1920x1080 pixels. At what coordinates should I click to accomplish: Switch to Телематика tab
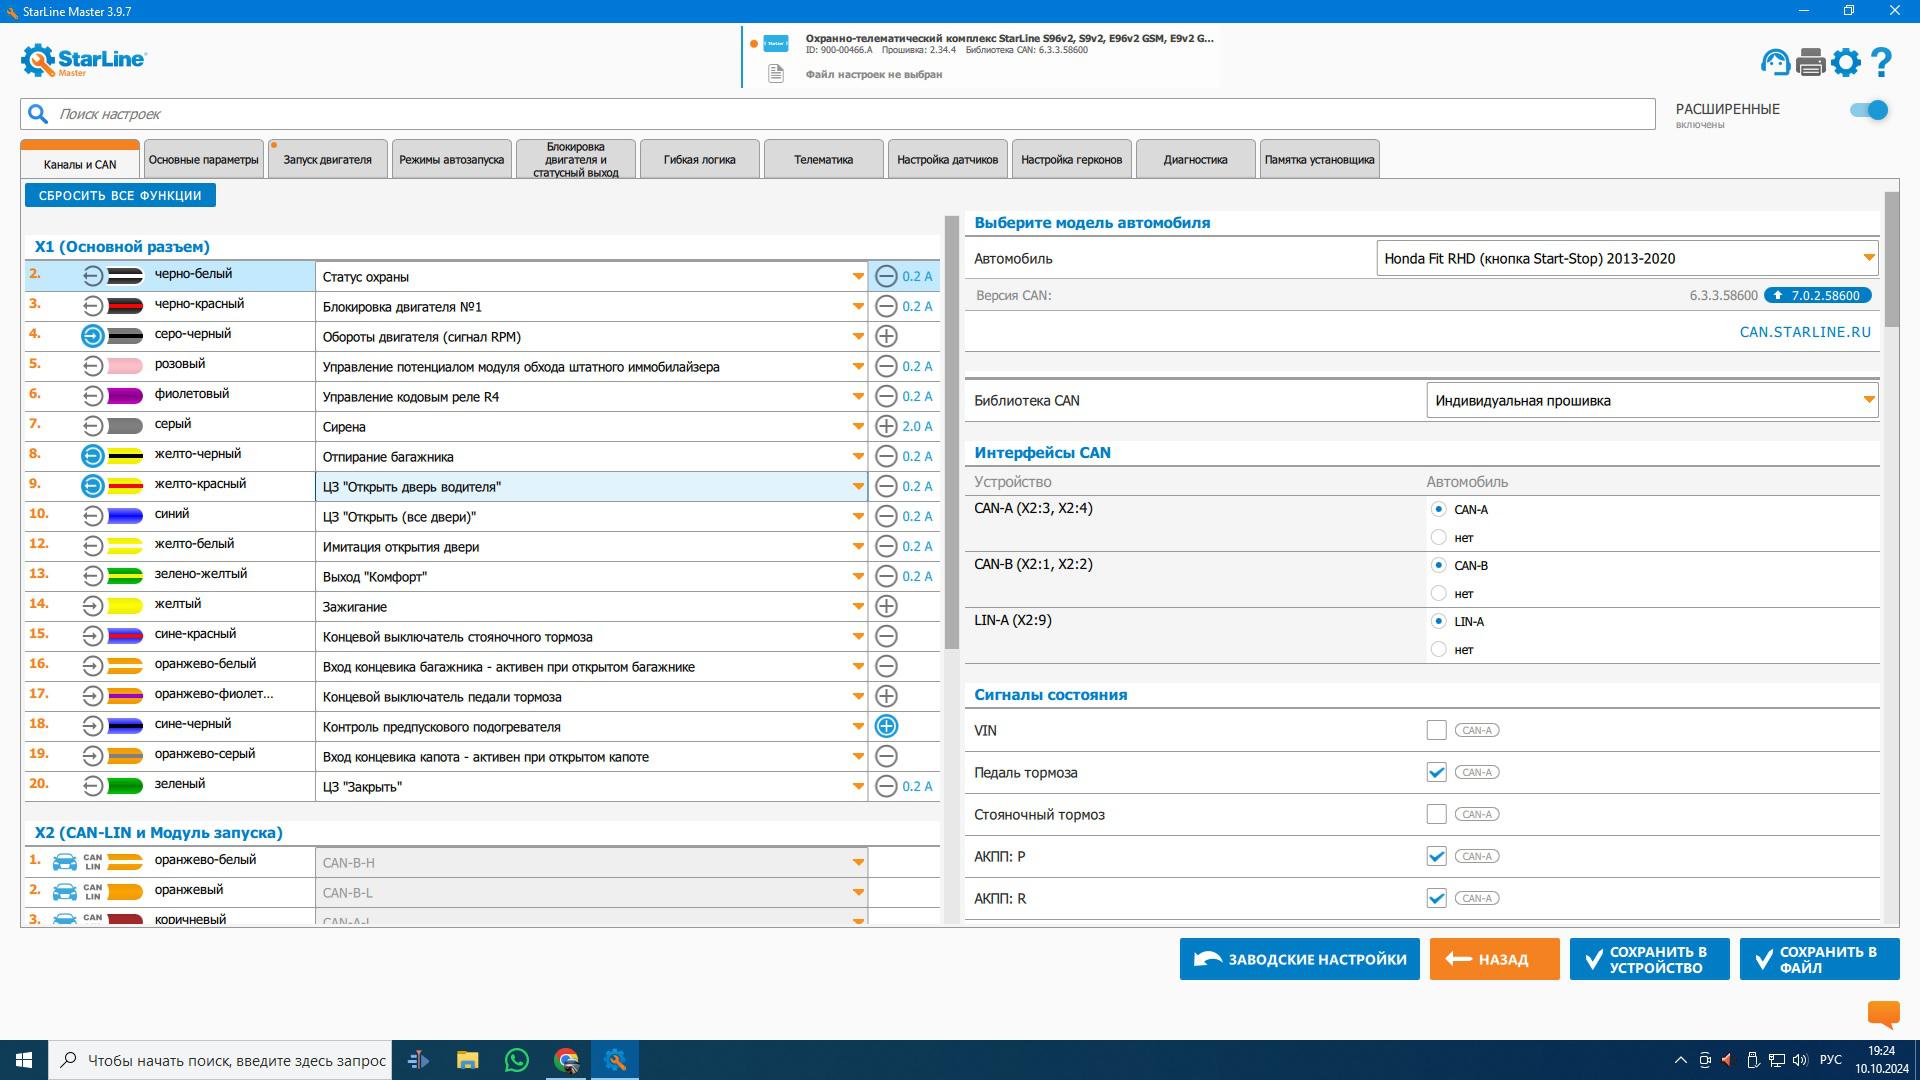(823, 160)
